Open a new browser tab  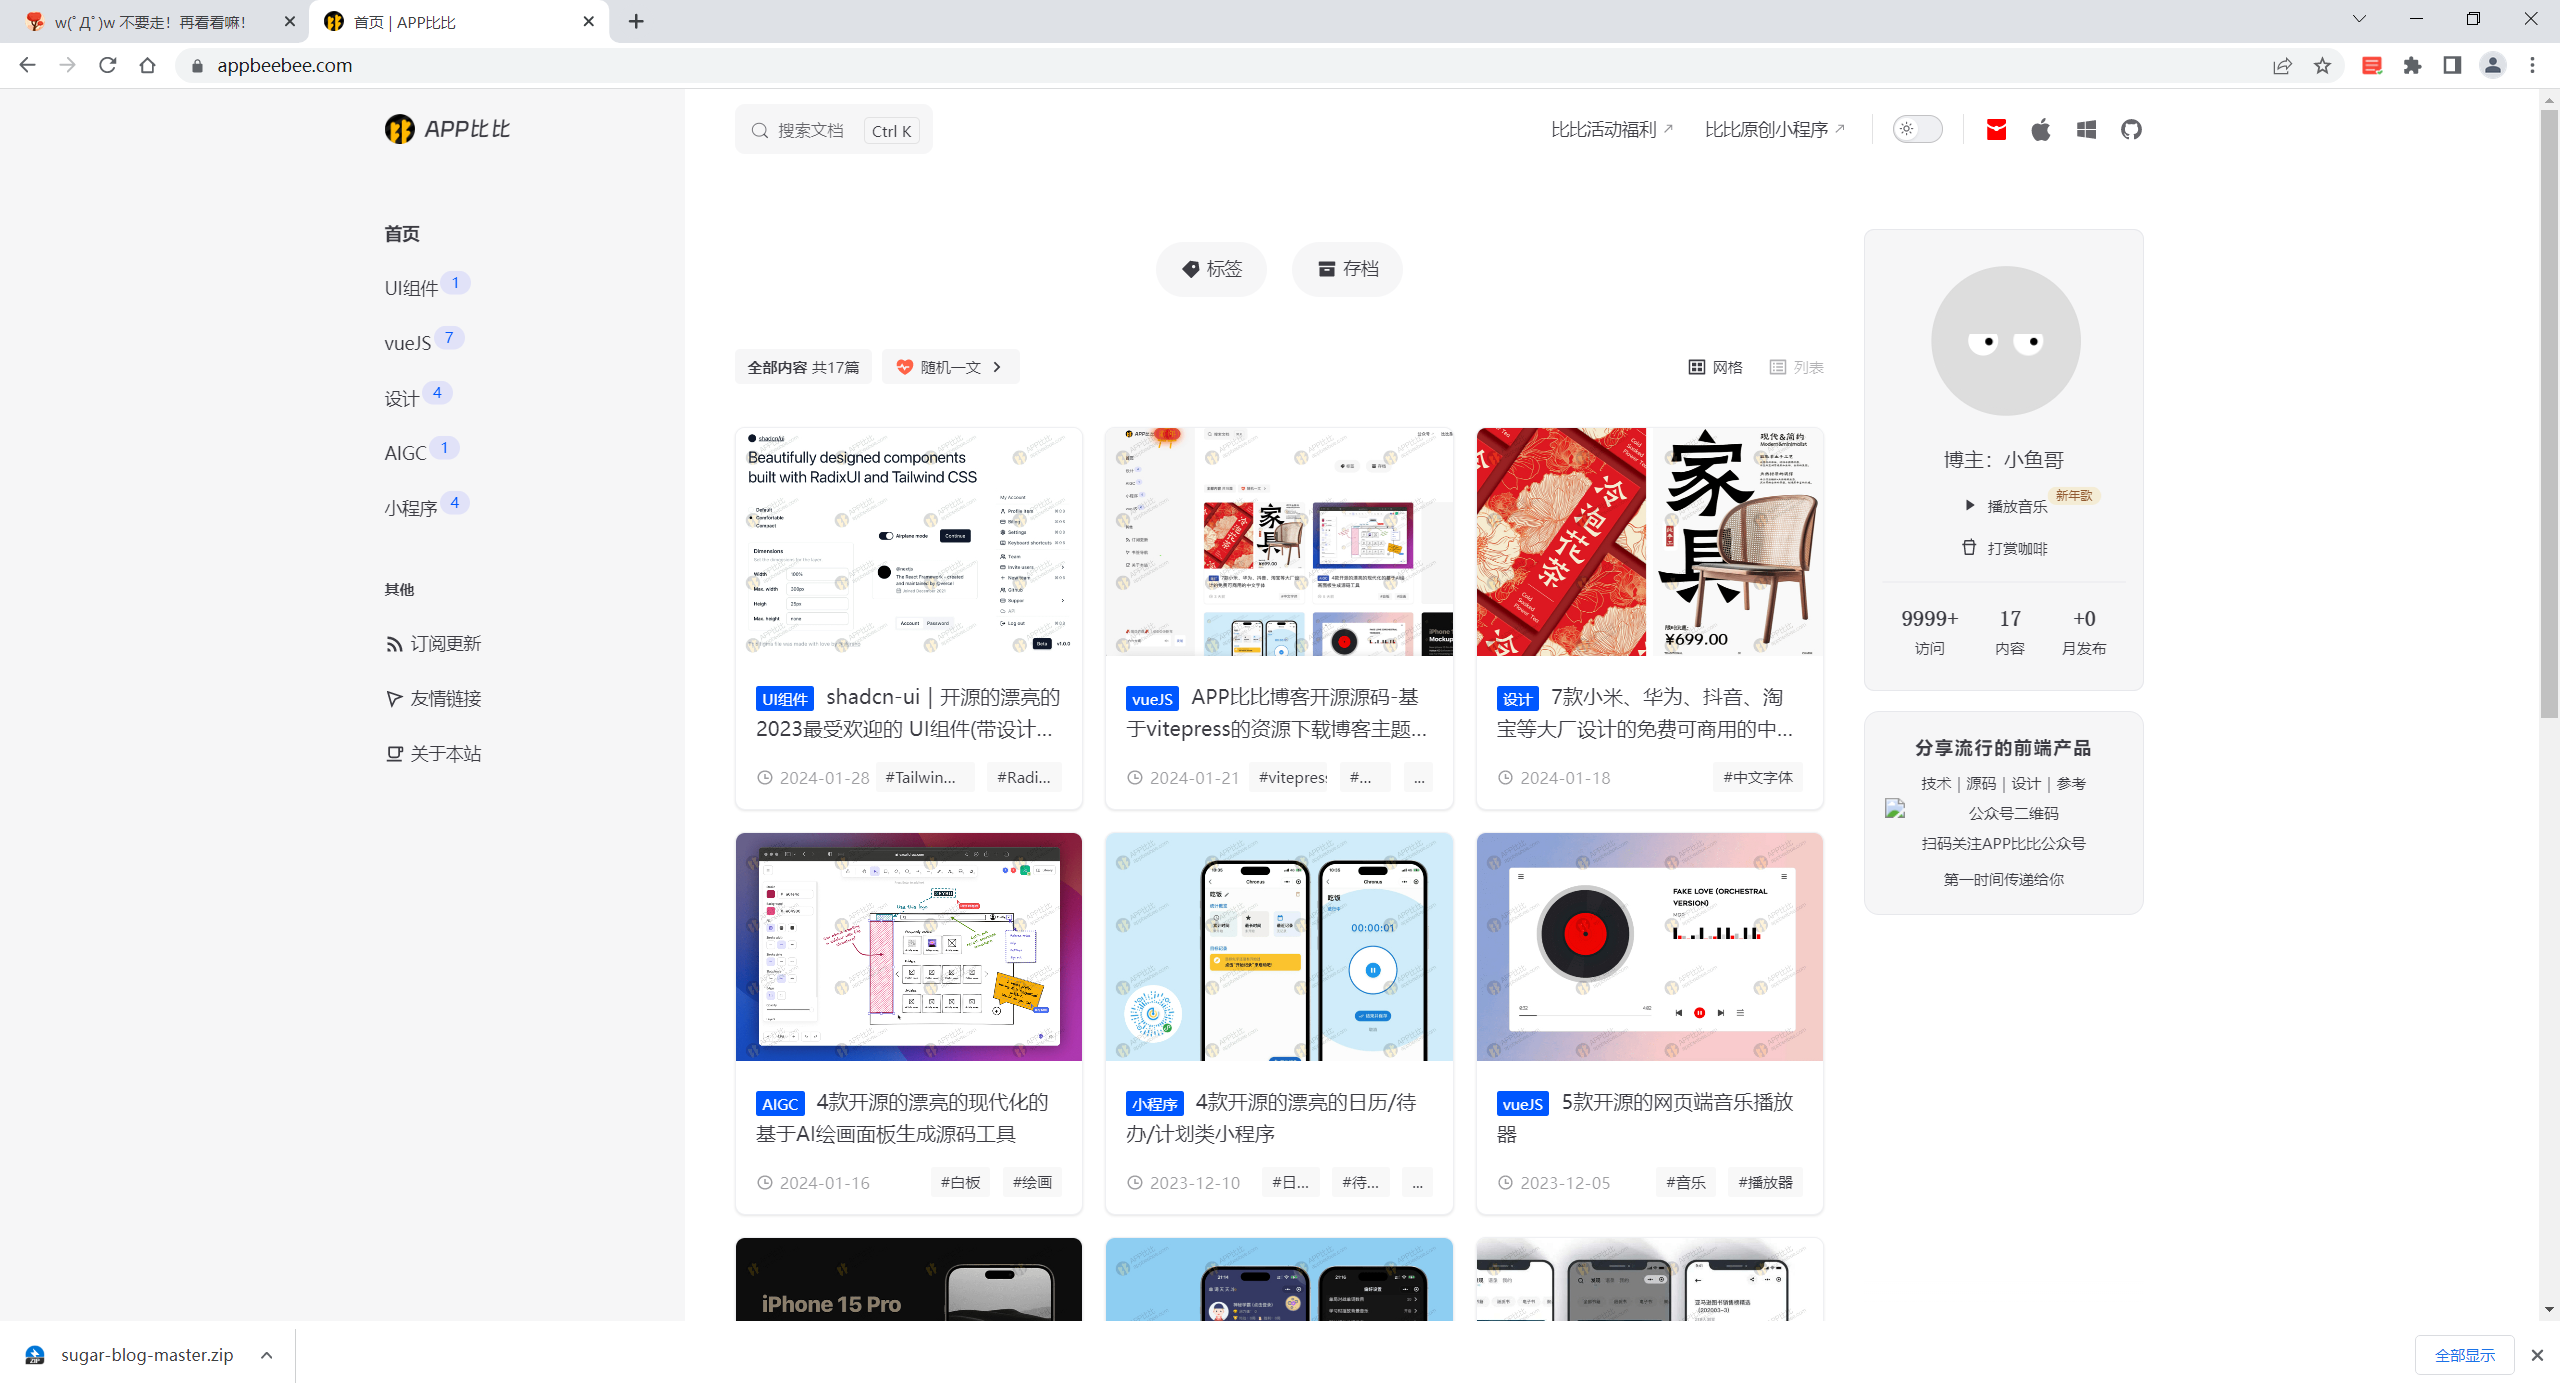(x=636, y=21)
